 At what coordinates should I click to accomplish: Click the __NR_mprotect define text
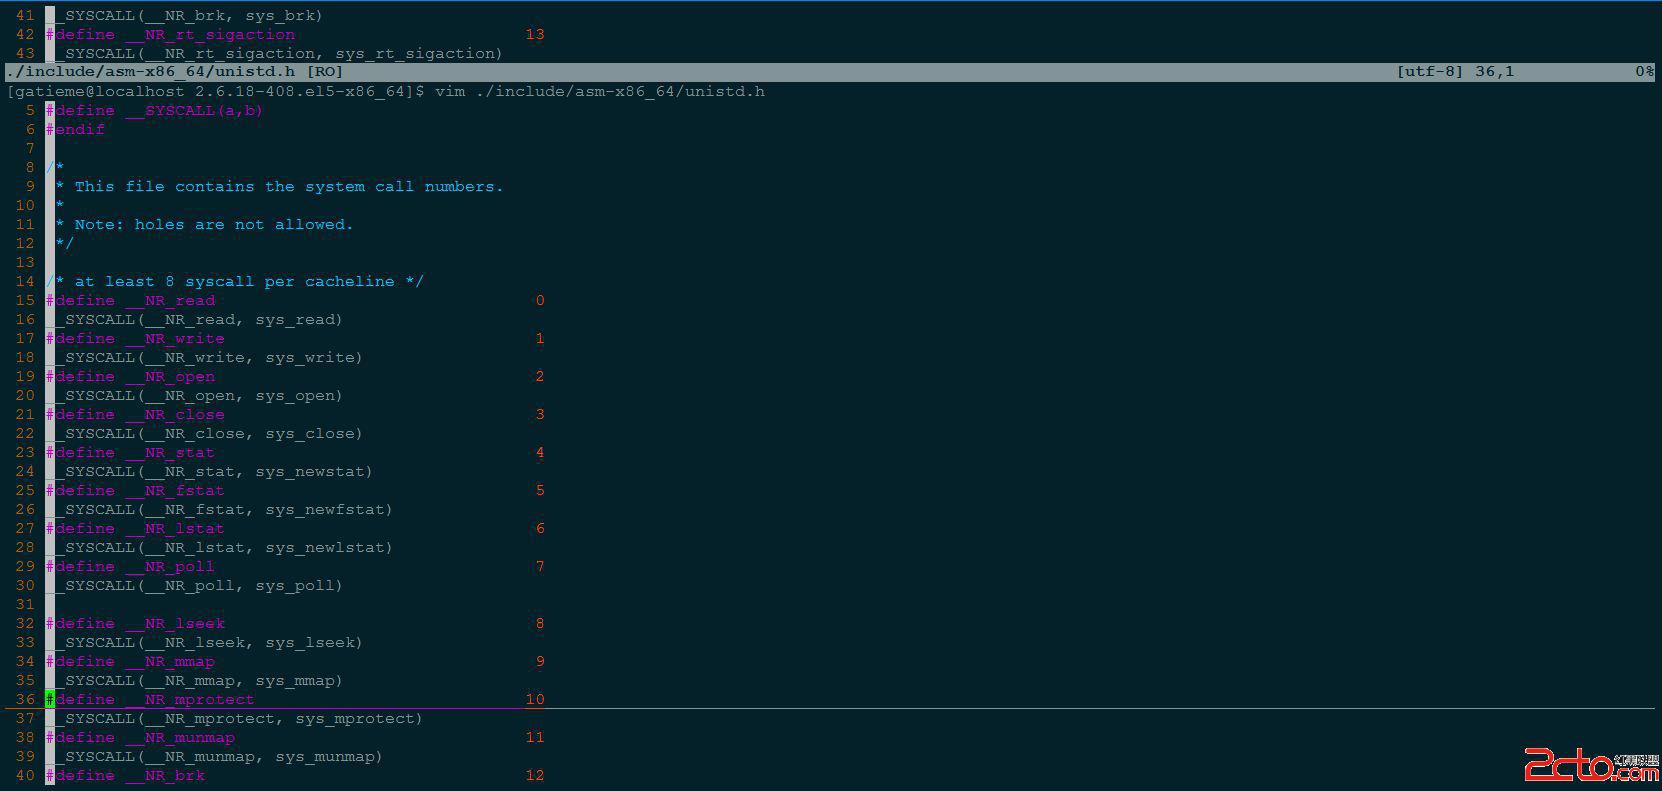190,699
